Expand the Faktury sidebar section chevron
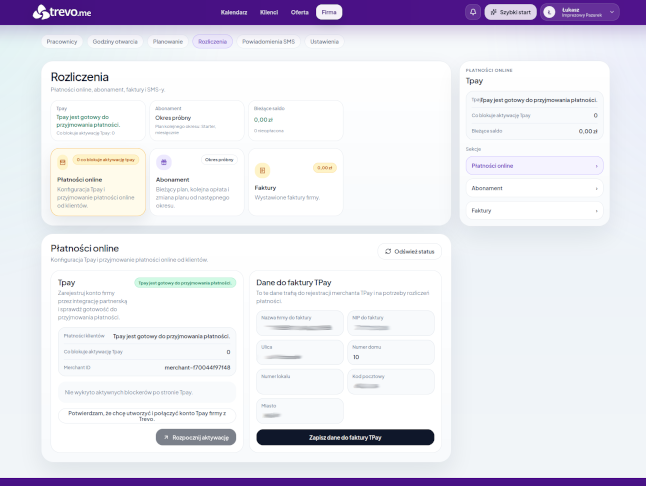646x486 pixels. click(596, 211)
